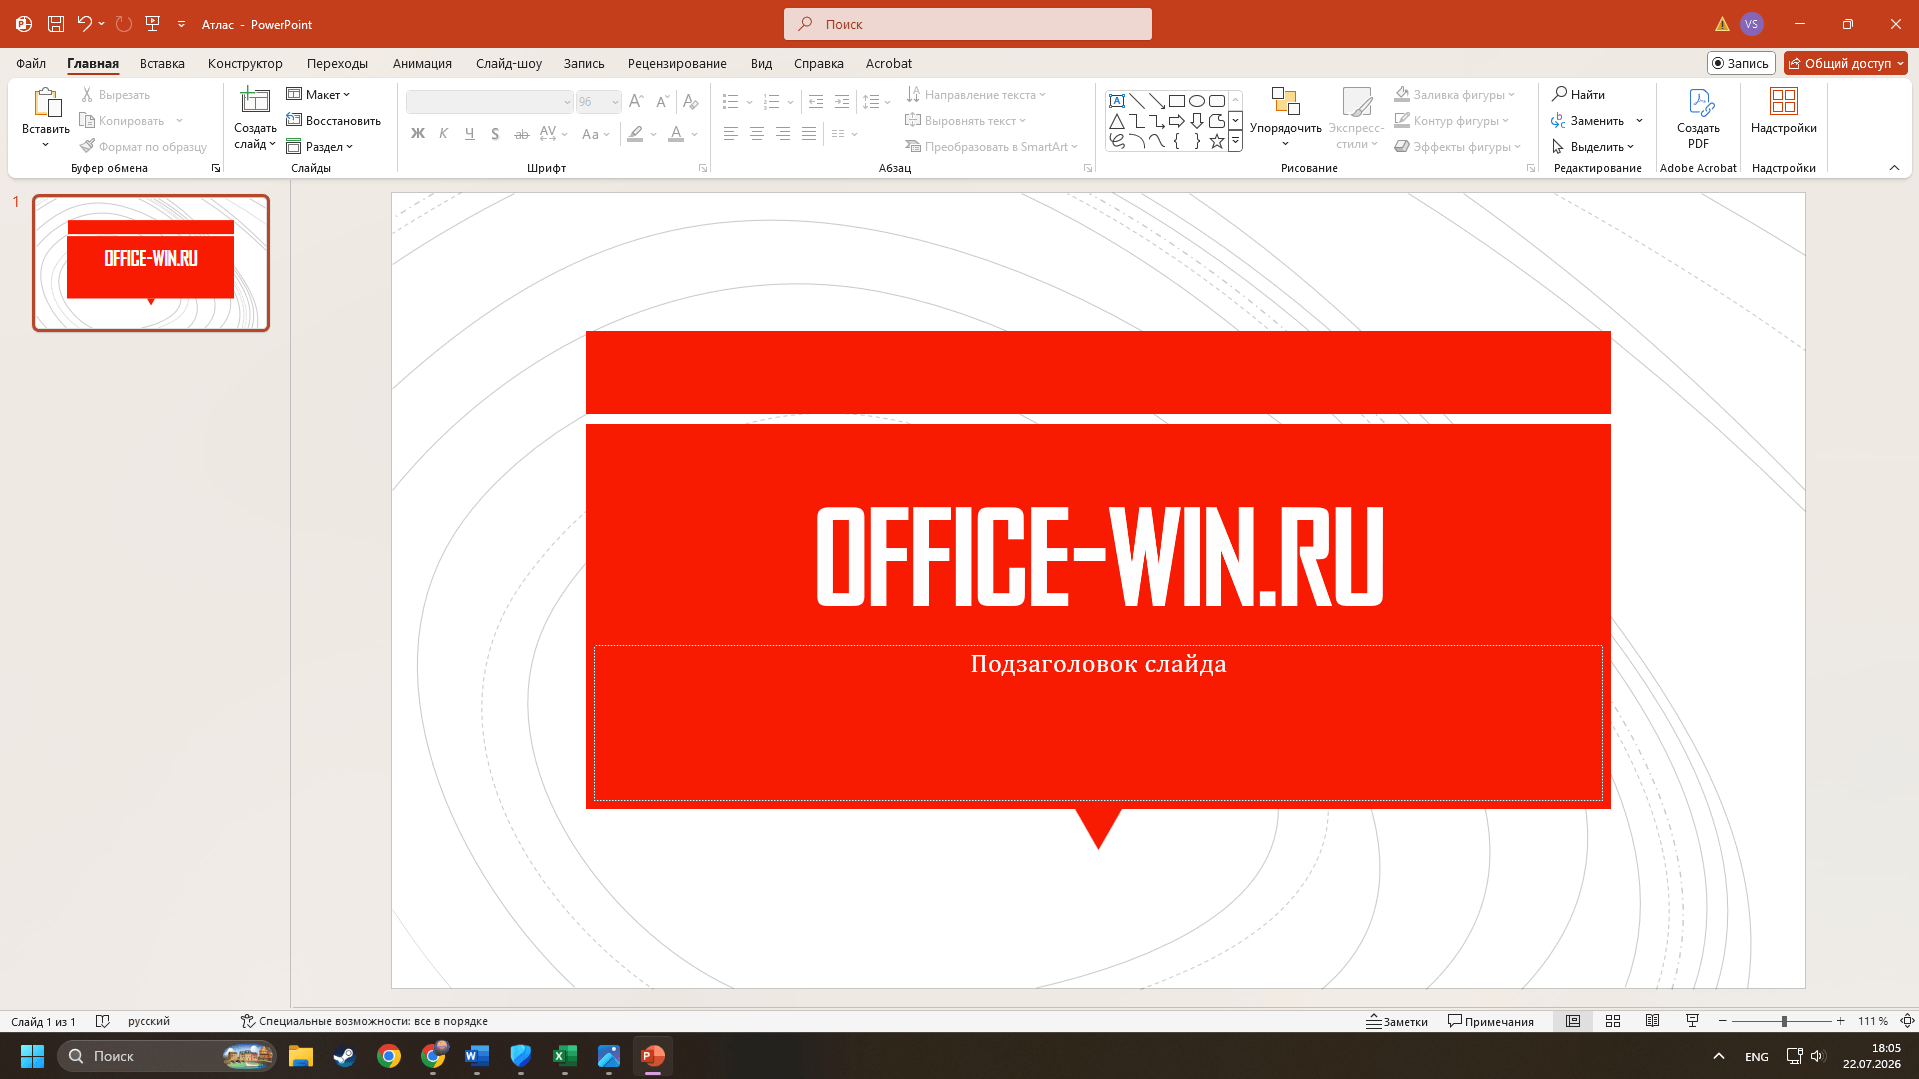The image size is (1919, 1079).
Task: Toggle Comments (Примечания) pane
Action: [1490, 1021]
